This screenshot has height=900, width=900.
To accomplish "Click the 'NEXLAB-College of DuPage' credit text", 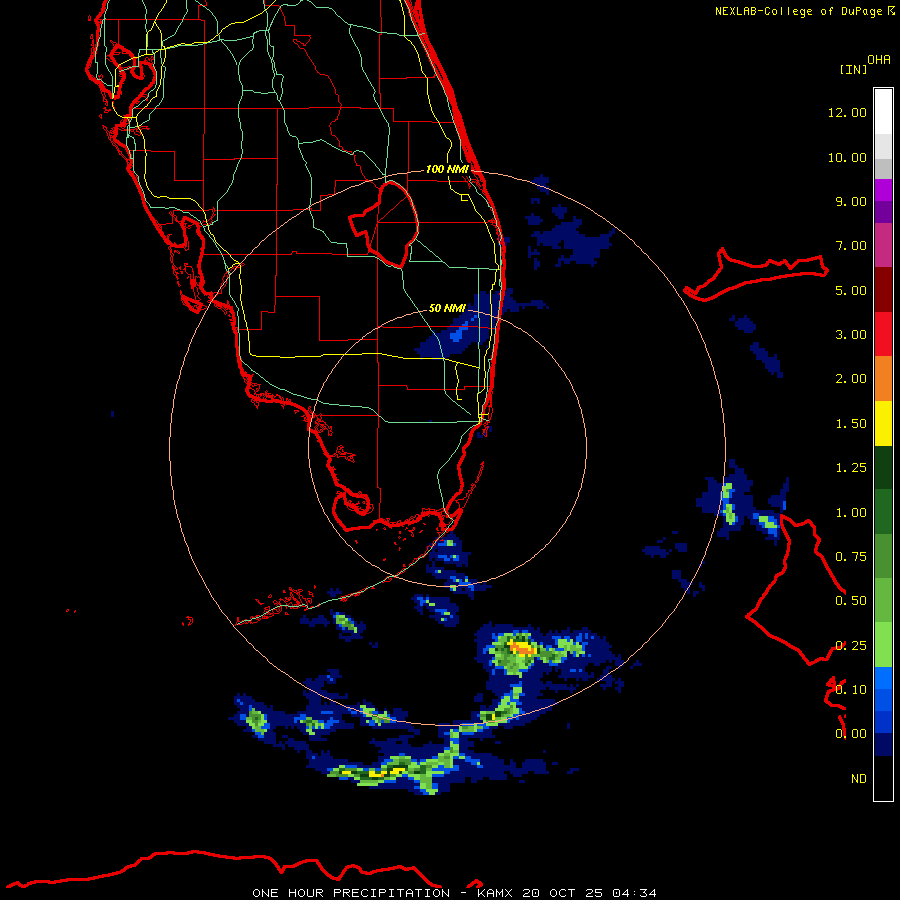I will [798, 11].
